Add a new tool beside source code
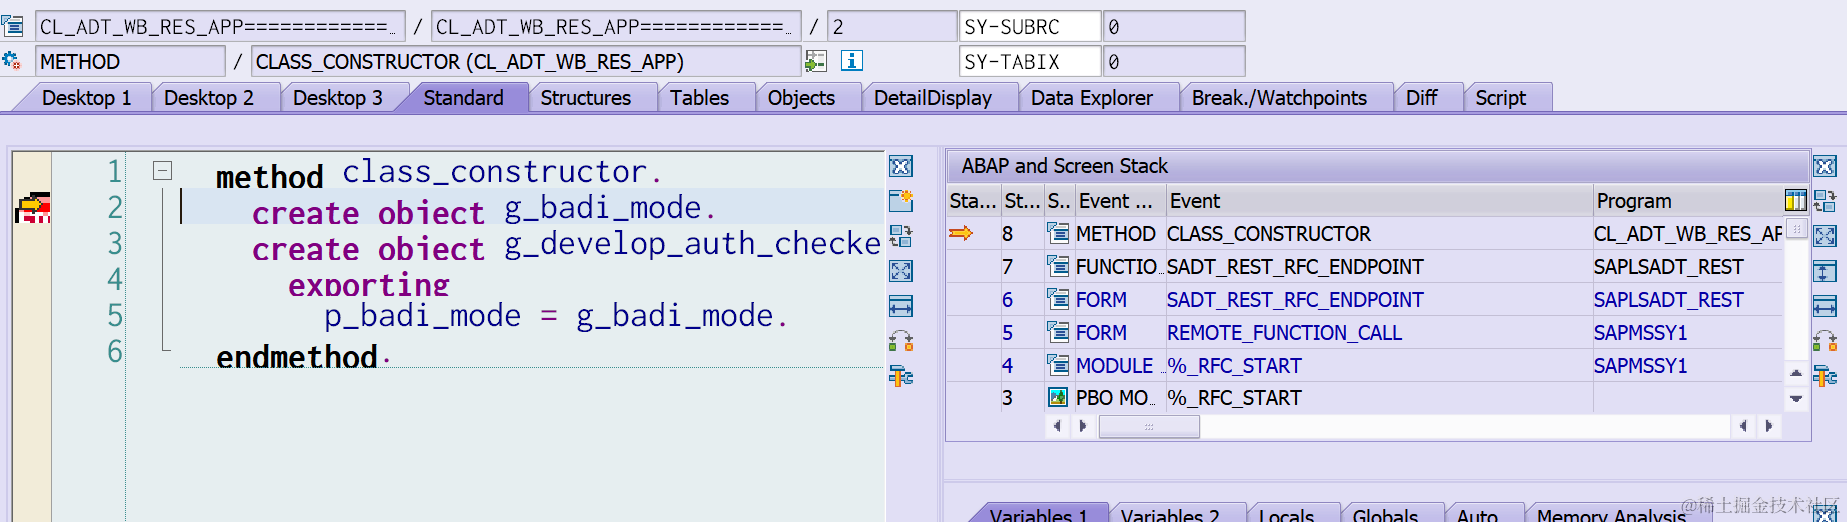The width and height of the screenshot is (1847, 522). click(901, 201)
